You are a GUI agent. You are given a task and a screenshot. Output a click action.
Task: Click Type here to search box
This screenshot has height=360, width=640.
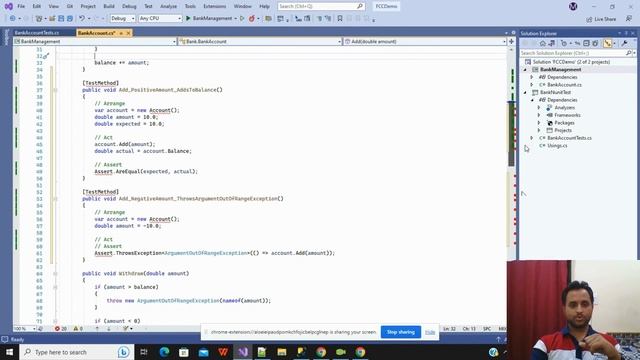pos(76,352)
